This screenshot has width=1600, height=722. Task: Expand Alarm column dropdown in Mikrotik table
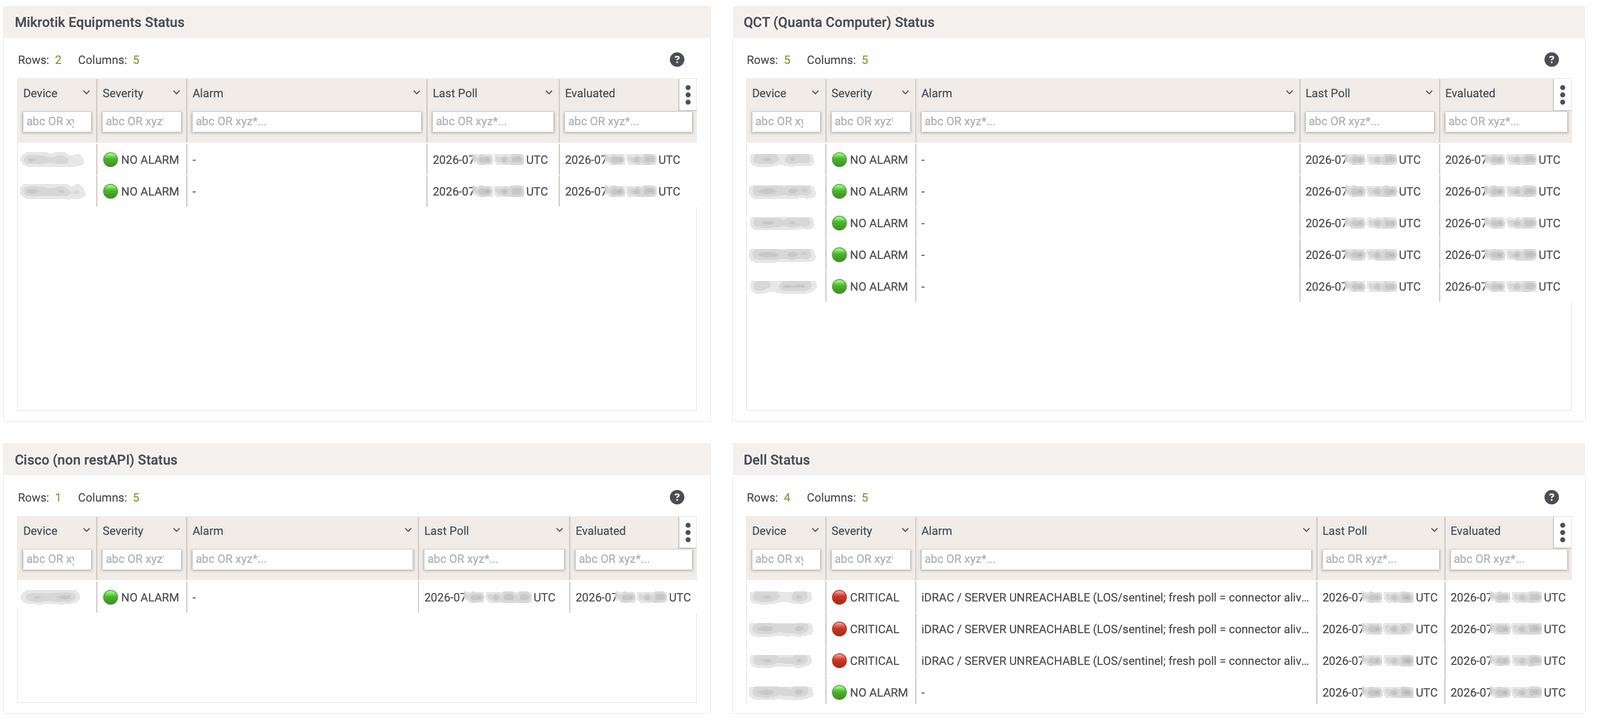[416, 93]
